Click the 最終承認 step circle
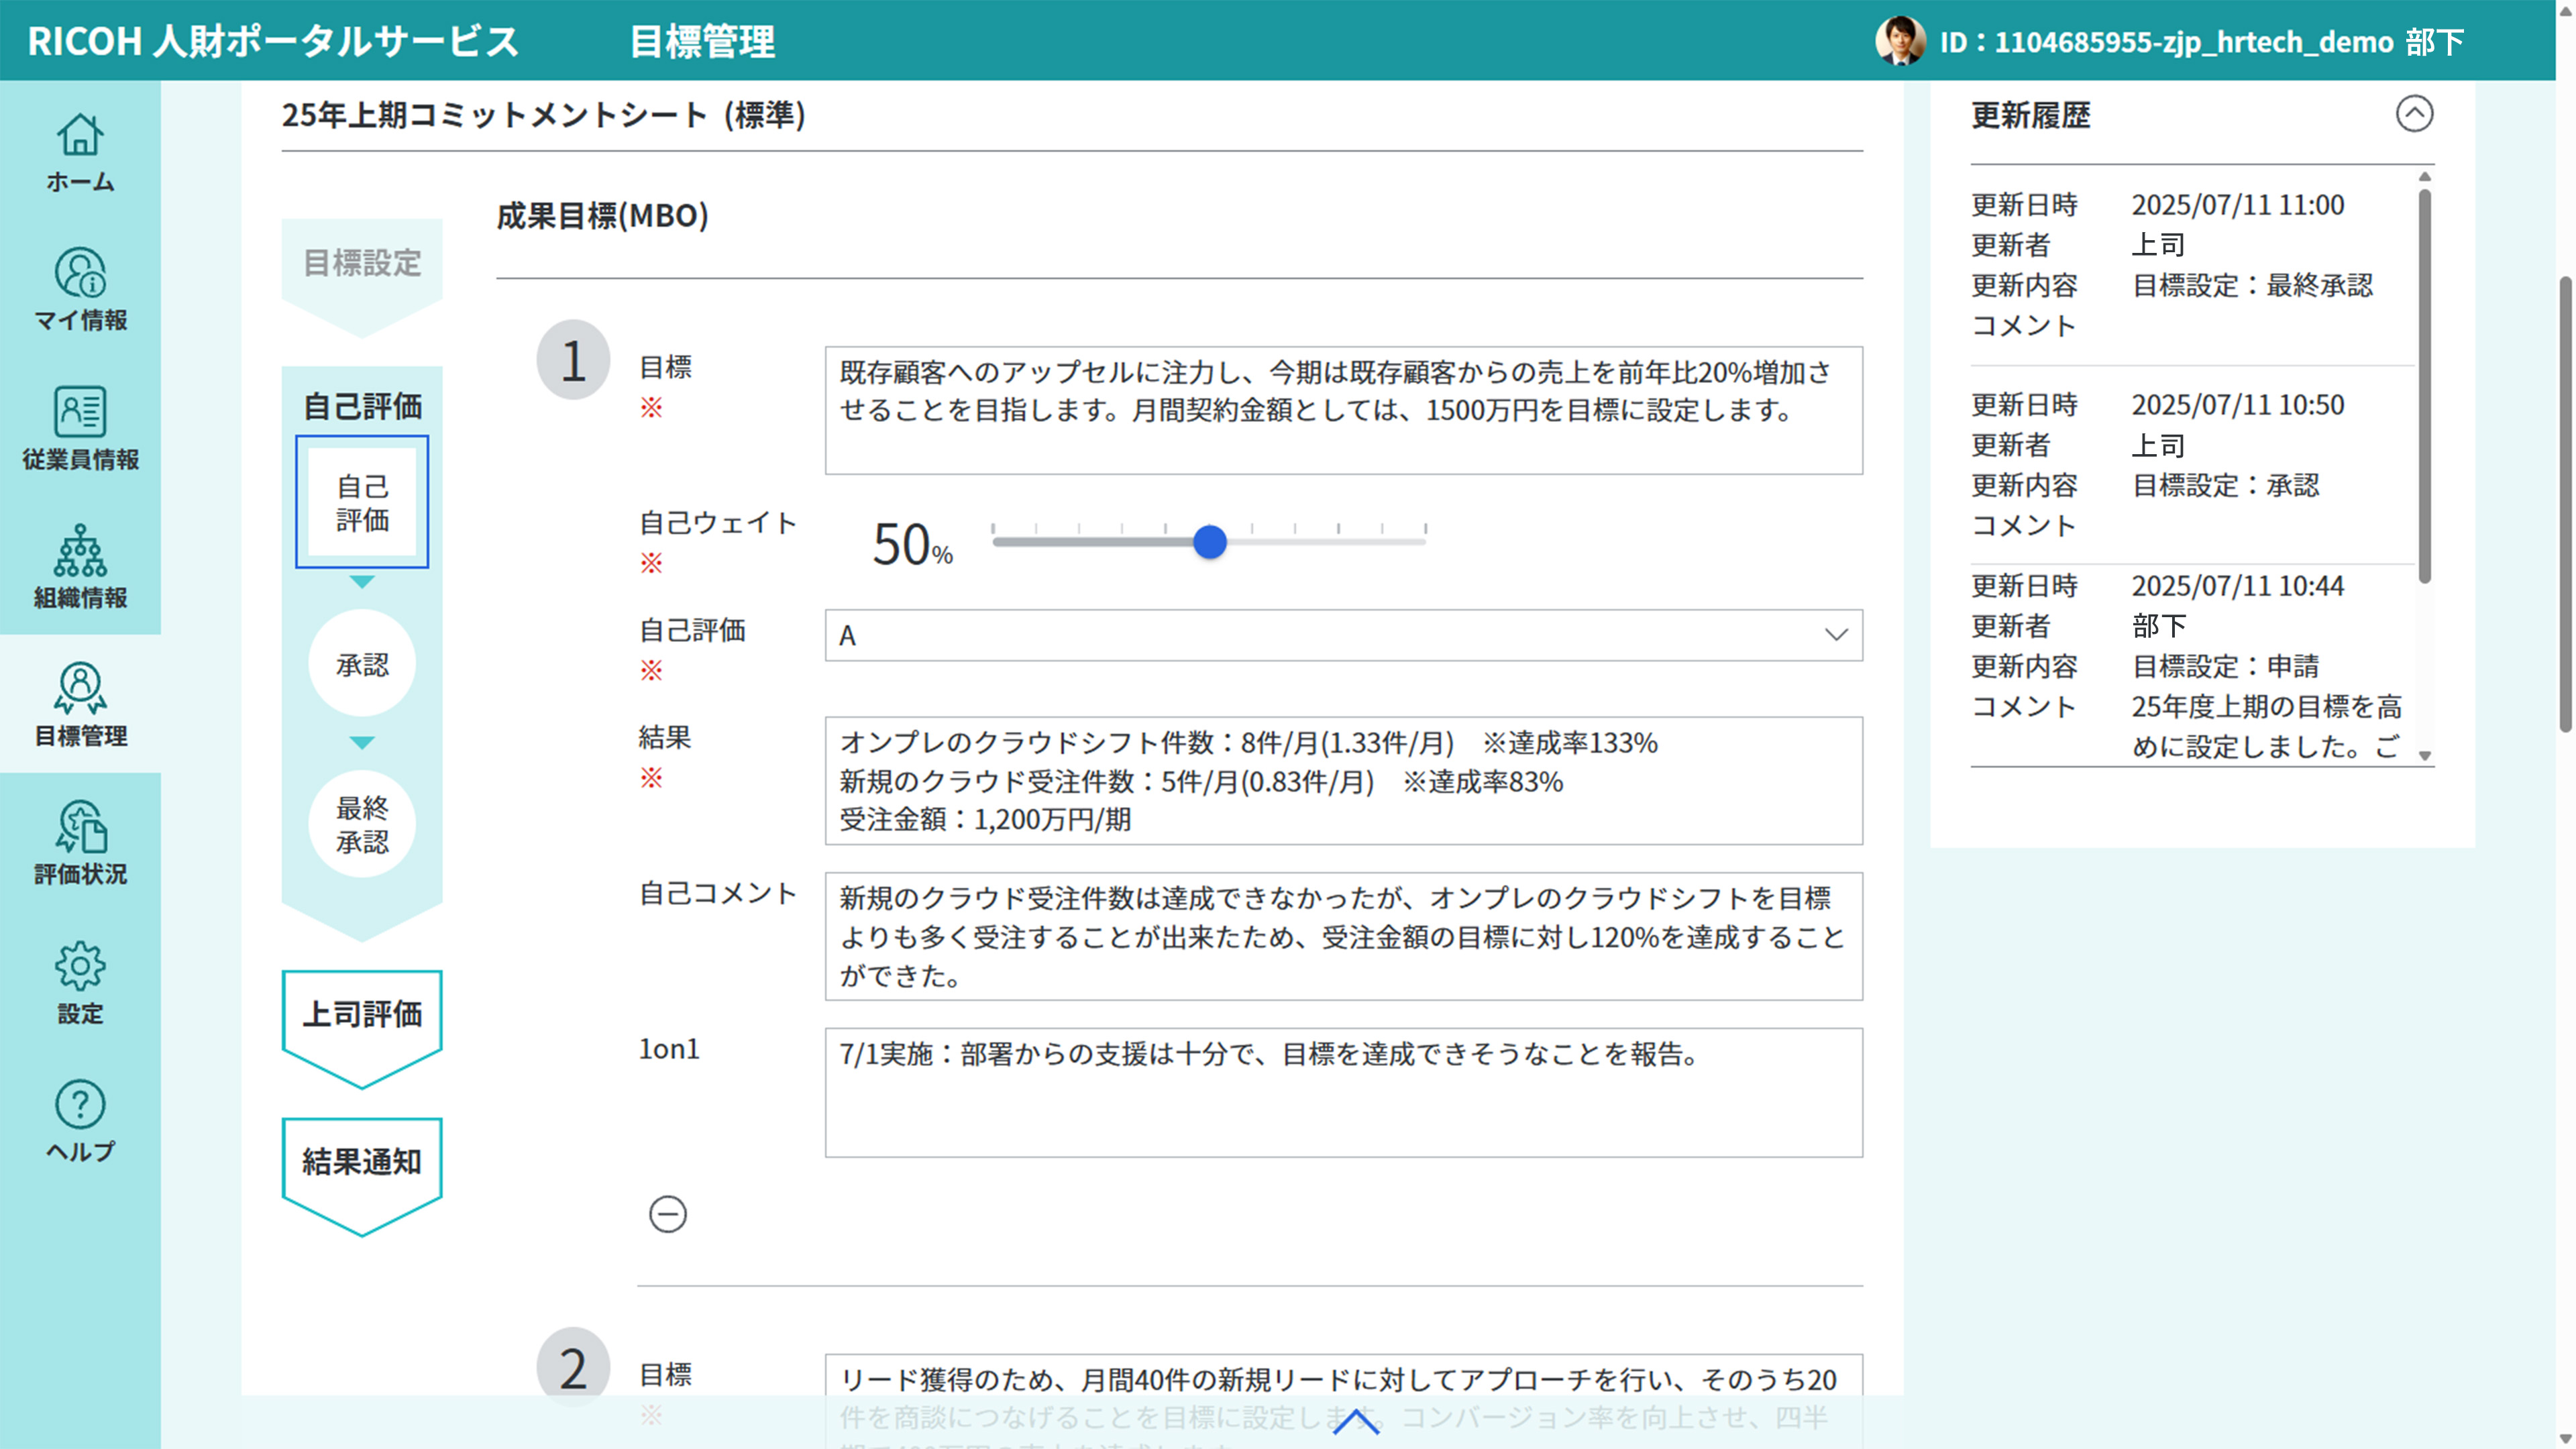Image resolution: width=2576 pixels, height=1449 pixels. 362,824
